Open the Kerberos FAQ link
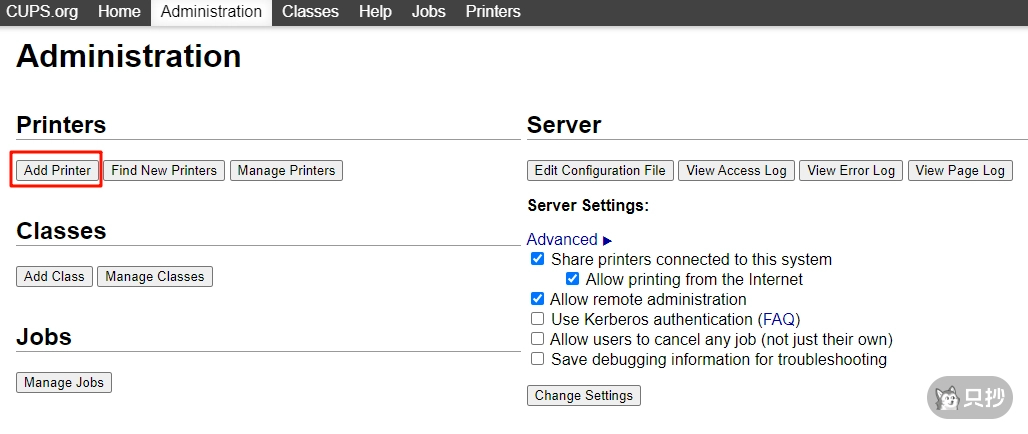Image resolution: width=1028 pixels, height=434 pixels. pos(779,320)
